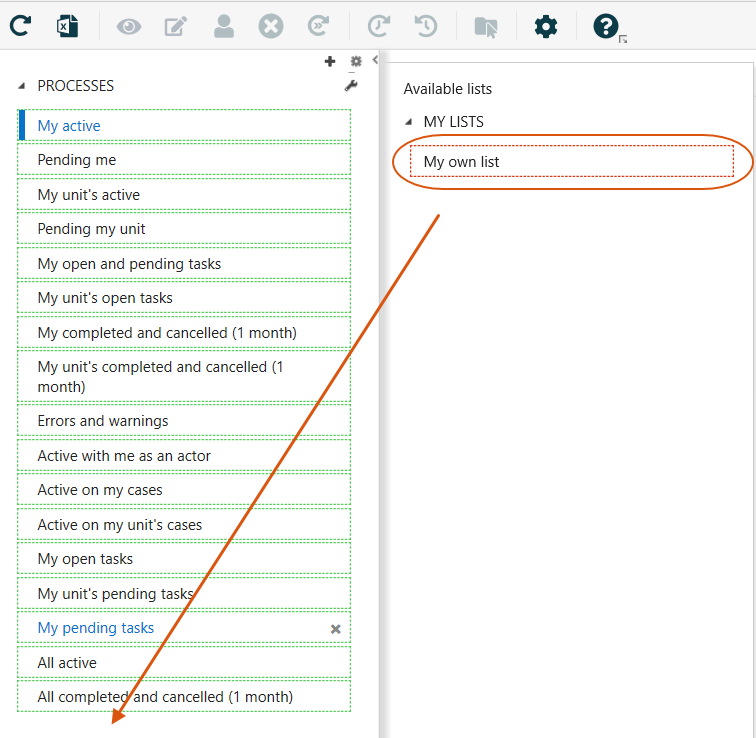This screenshot has height=738, width=756.
Task: Collapse the PROCESSES section triangle
Action: click(23, 86)
